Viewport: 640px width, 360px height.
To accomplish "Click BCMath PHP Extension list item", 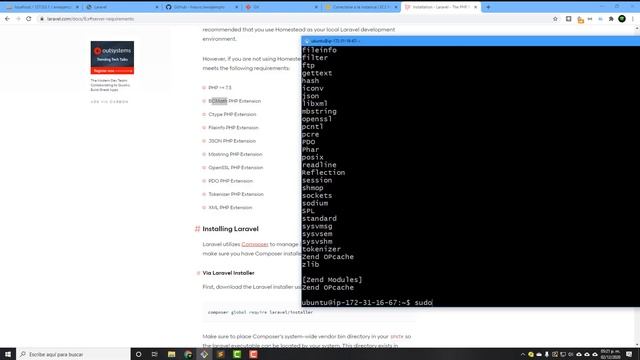I will pos(234,101).
